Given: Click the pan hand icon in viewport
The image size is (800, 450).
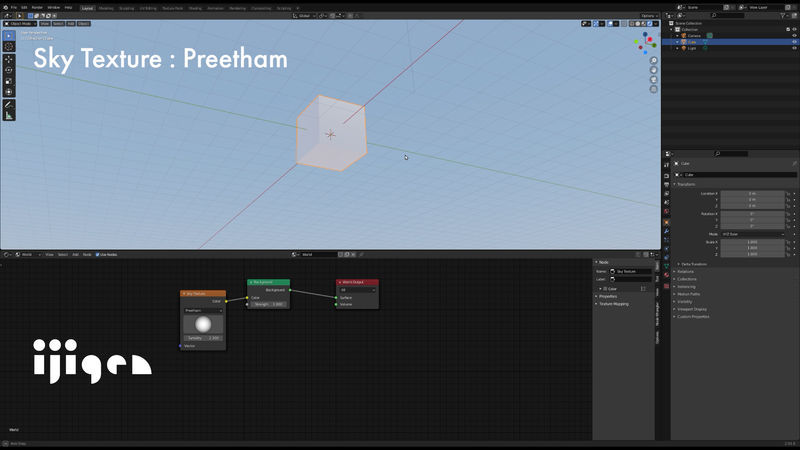Looking at the screenshot, I should (x=654, y=70).
